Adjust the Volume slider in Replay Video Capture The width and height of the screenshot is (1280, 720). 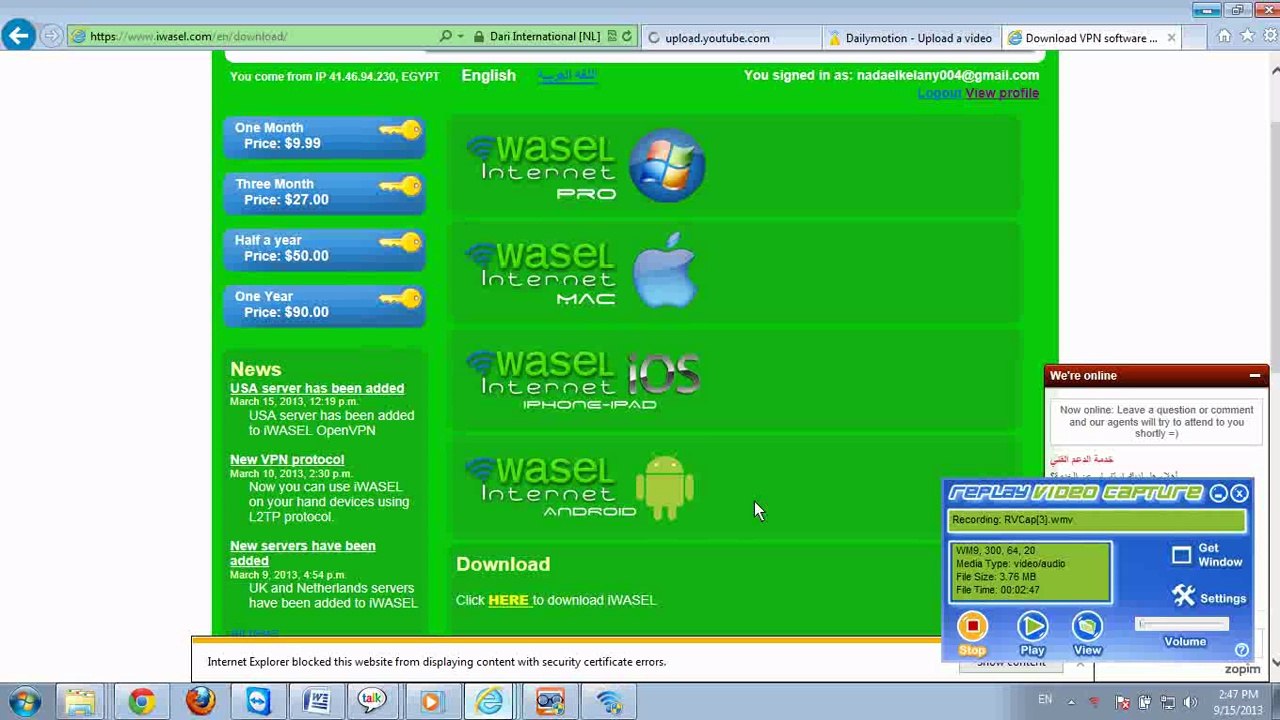(x=1183, y=624)
